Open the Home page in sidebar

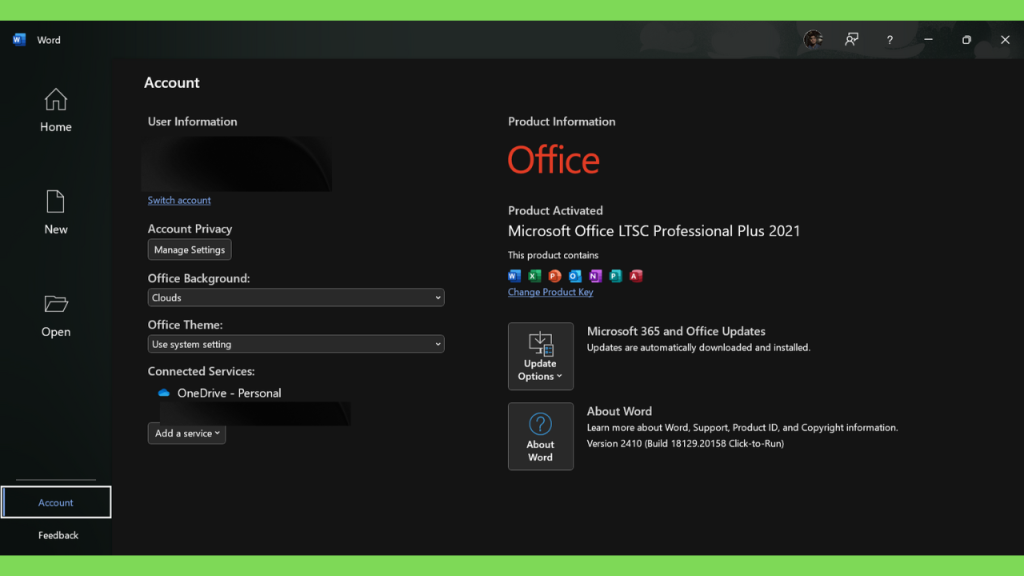tap(56, 110)
